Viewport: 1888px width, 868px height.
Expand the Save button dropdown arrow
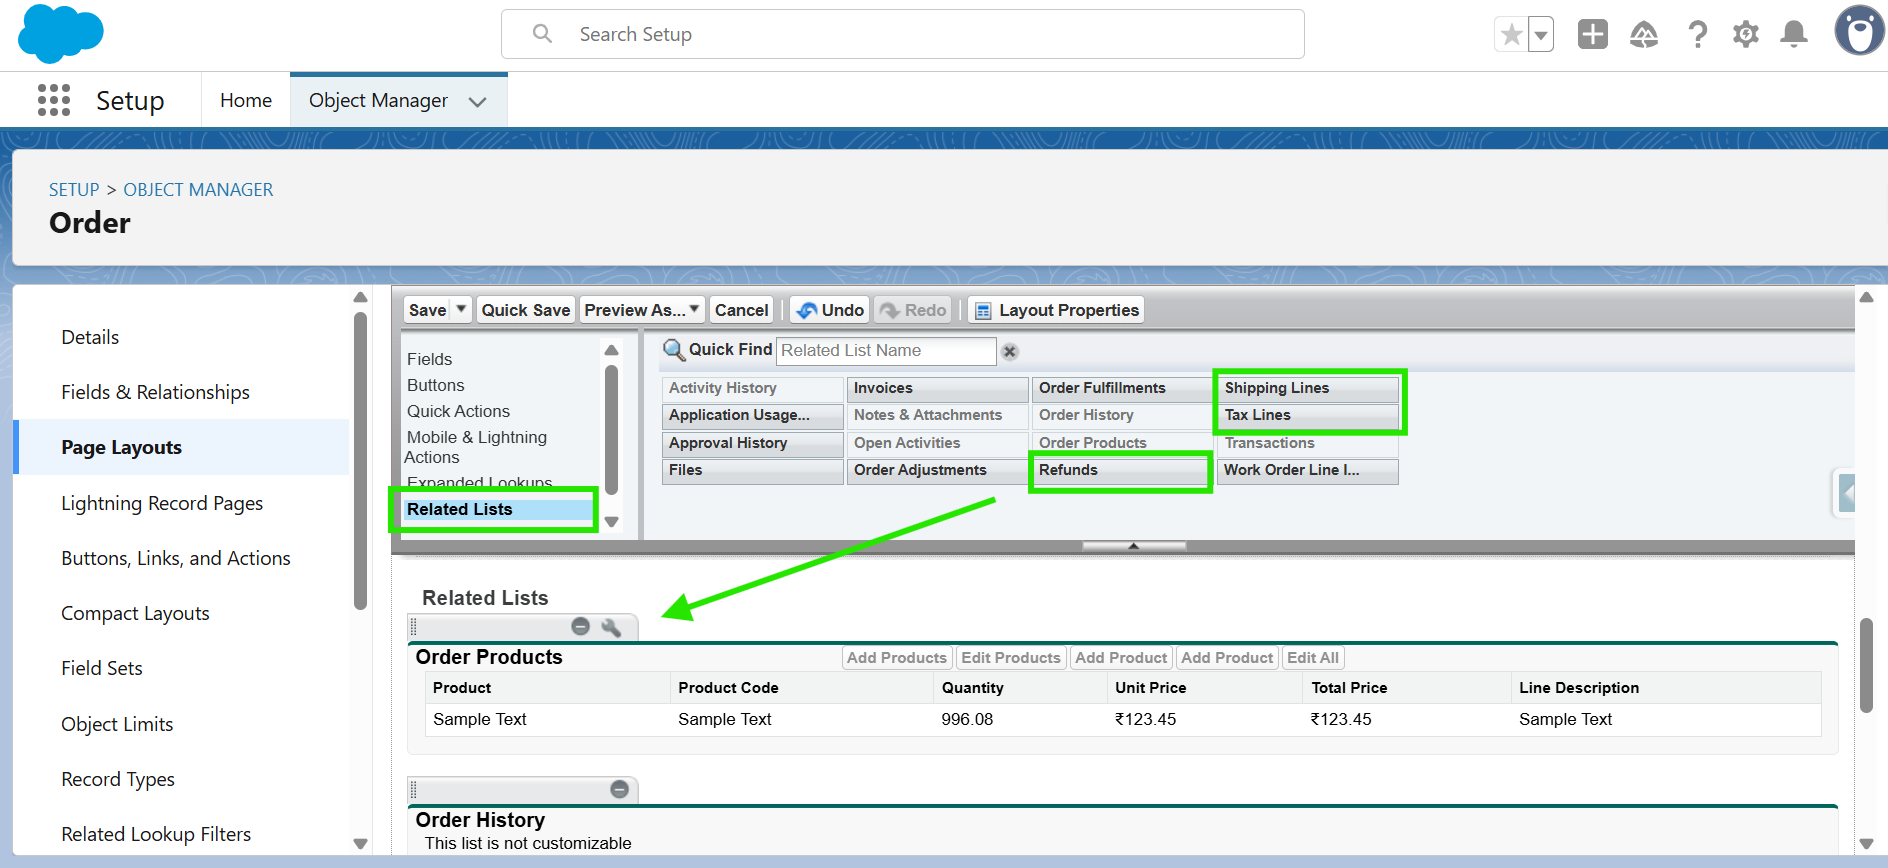coord(461,310)
